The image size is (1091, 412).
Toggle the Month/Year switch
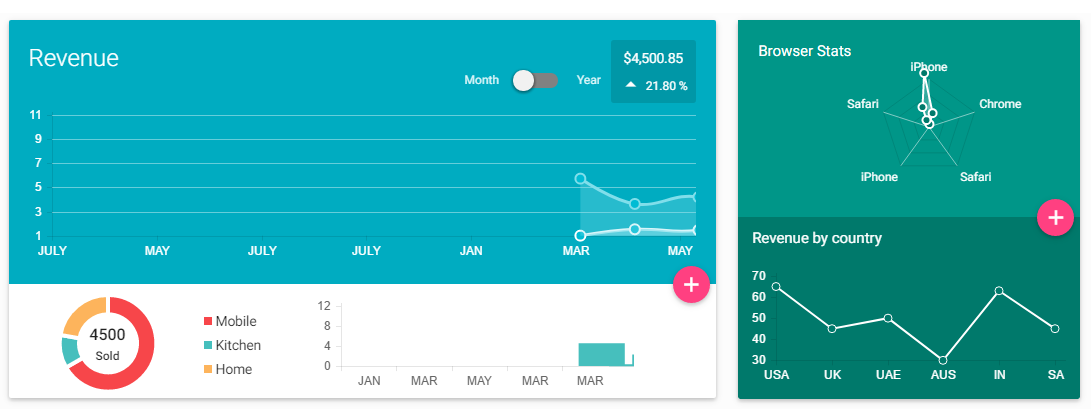pyautogui.click(x=535, y=81)
